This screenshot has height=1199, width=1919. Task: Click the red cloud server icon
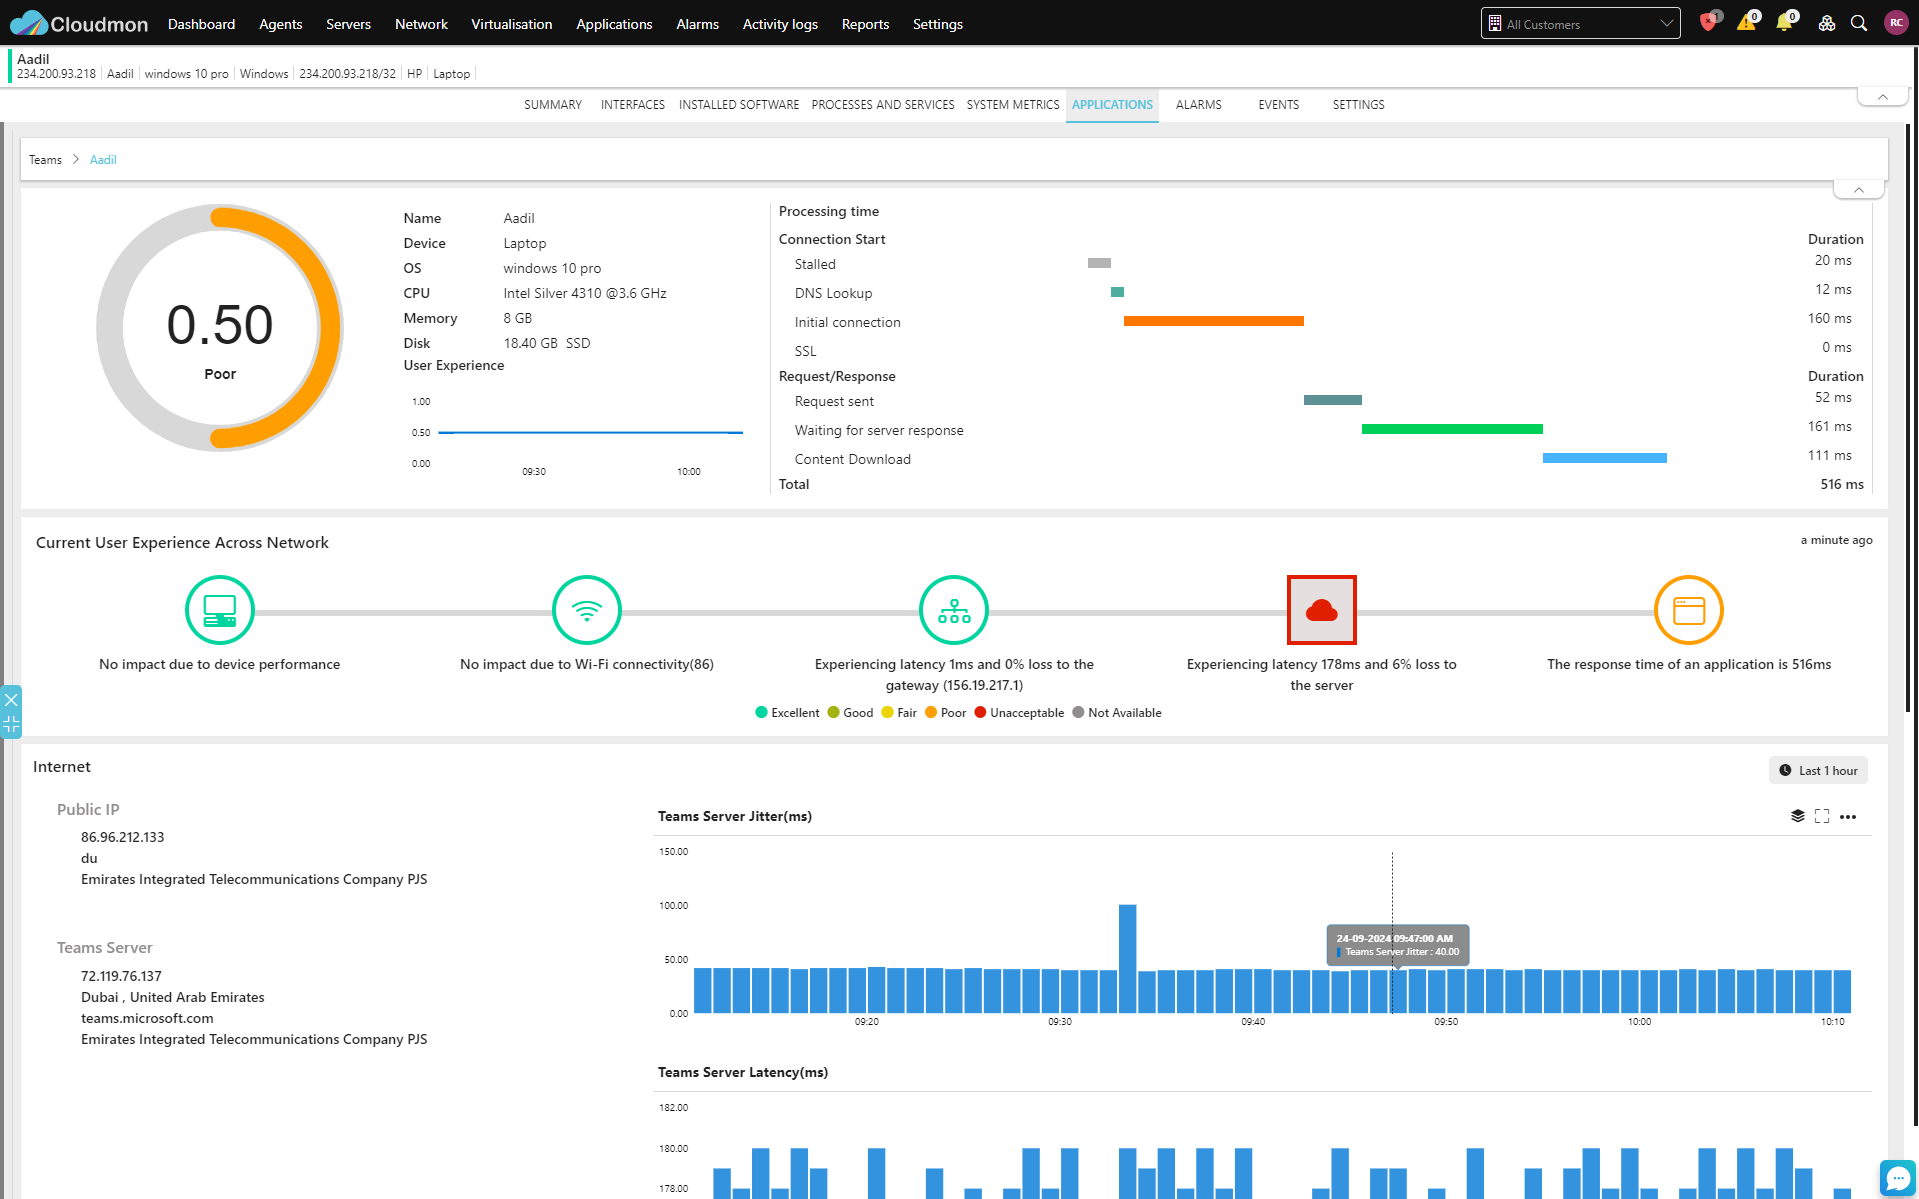click(x=1322, y=610)
